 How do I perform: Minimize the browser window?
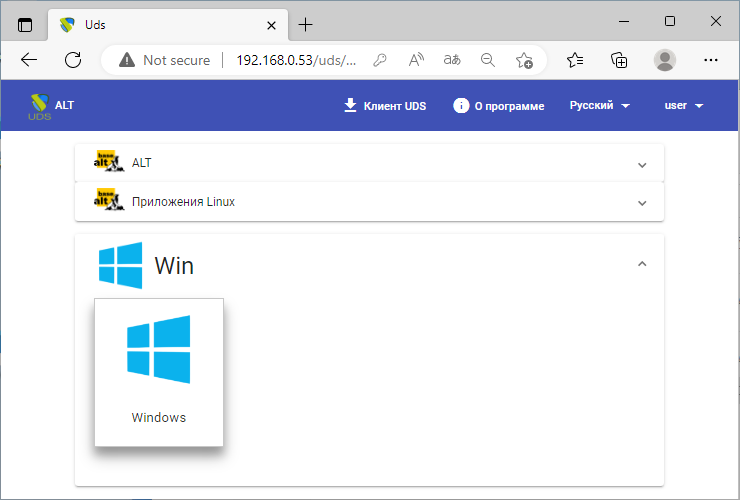click(x=624, y=21)
